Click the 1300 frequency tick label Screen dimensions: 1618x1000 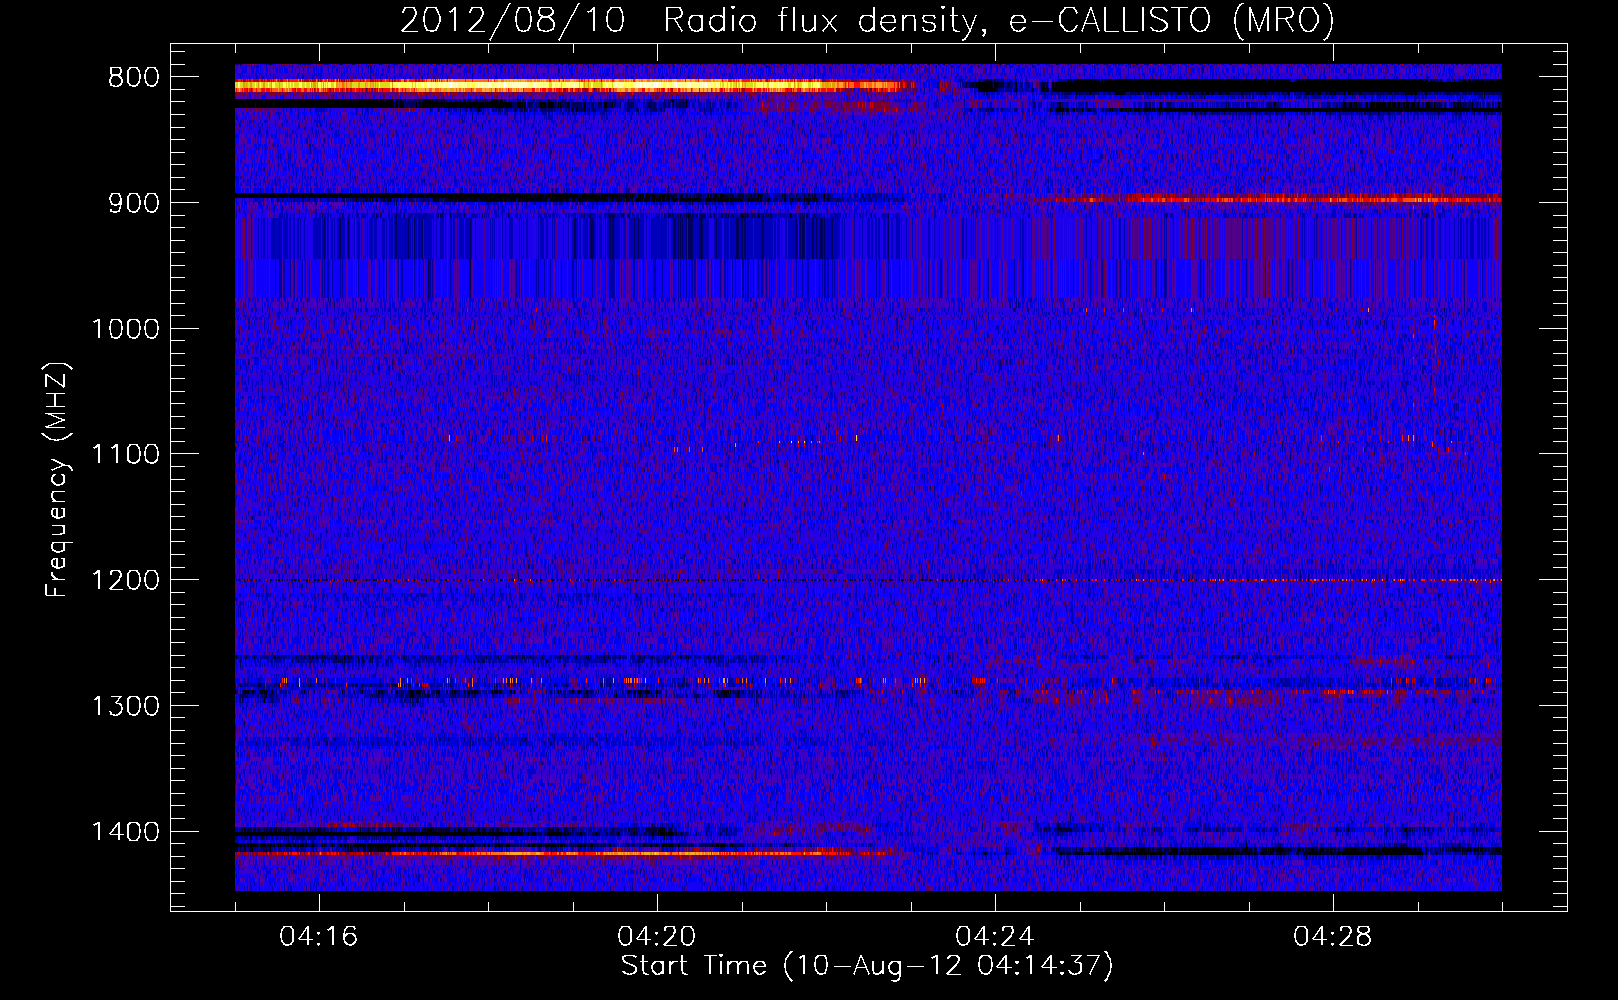click(x=125, y=706)
